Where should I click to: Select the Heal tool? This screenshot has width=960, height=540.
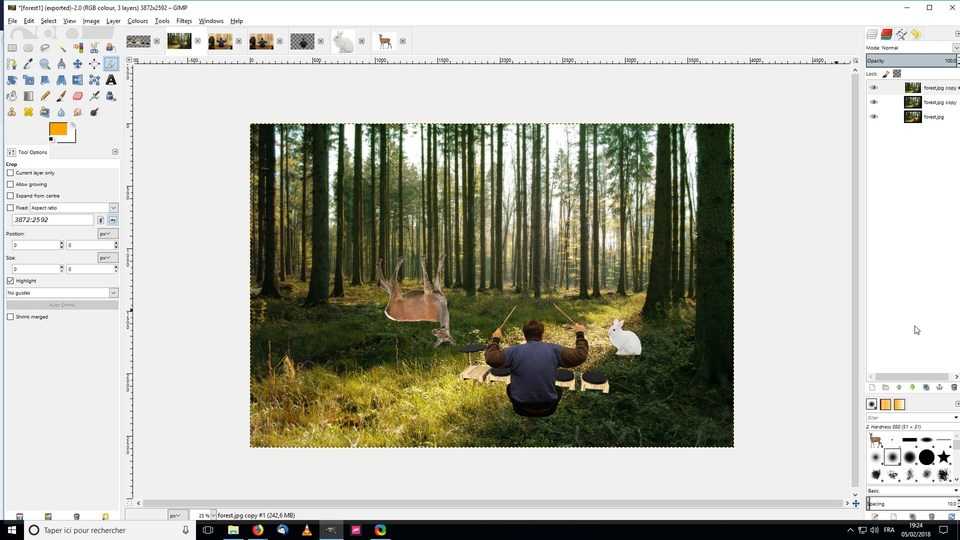[28, 112]
